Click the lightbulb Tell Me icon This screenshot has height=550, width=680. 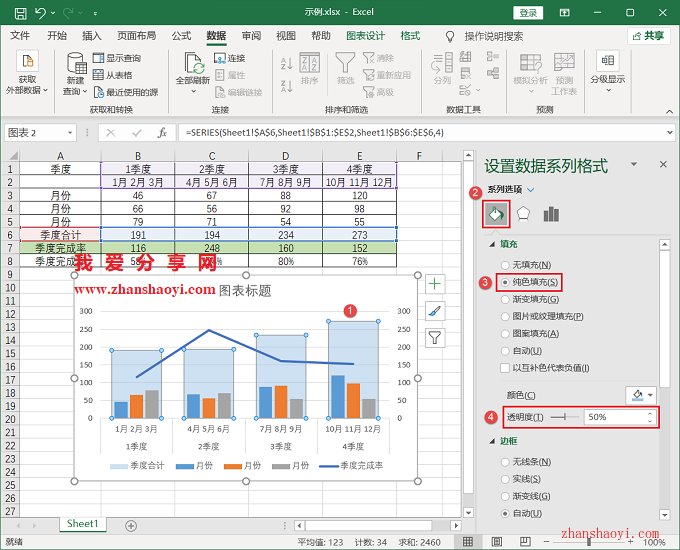450,36
